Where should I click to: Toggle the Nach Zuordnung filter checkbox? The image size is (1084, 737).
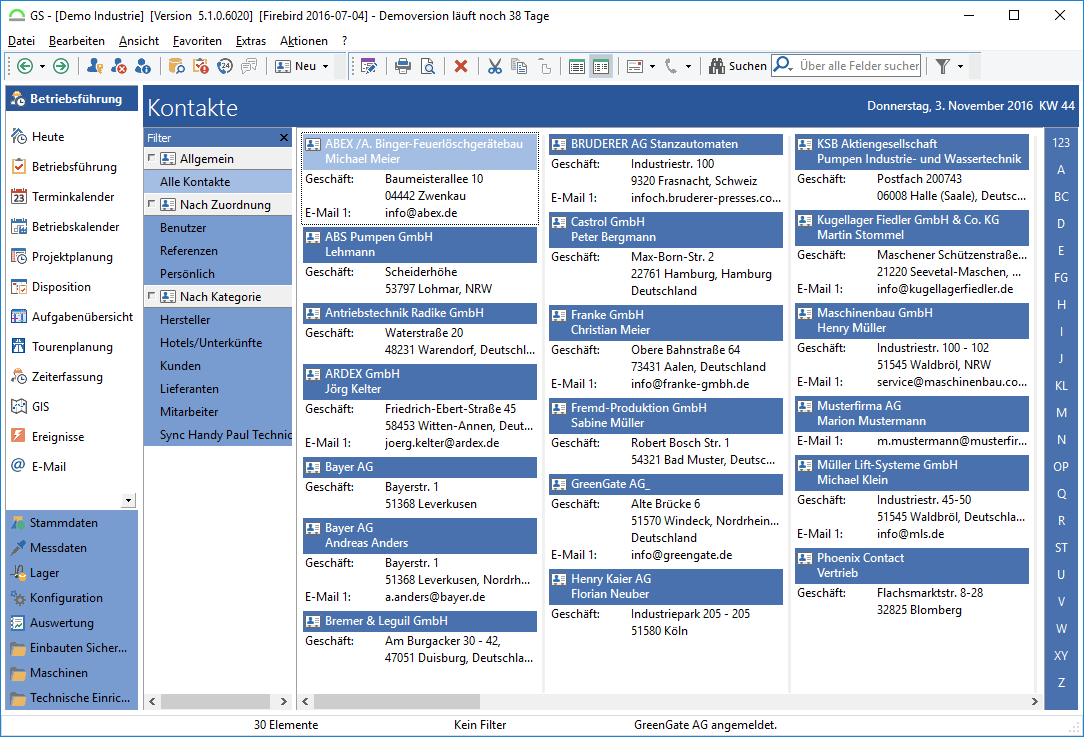tap(151, 204)
